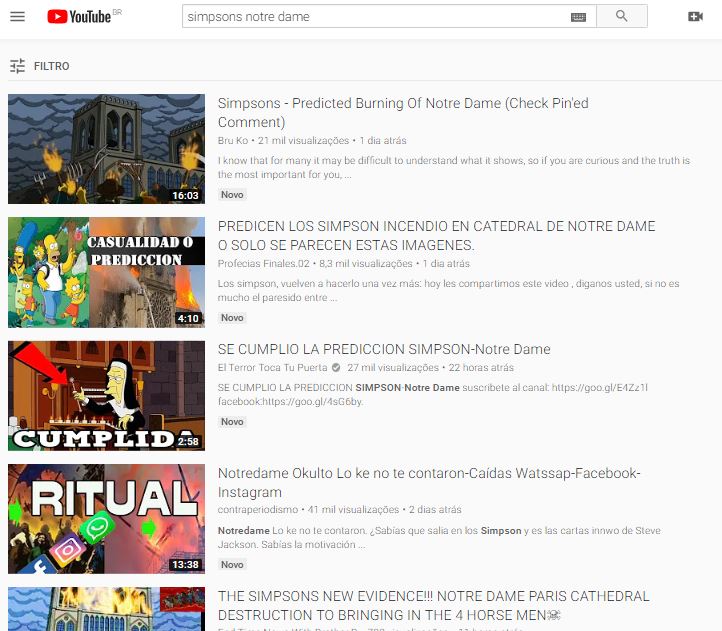Visit El Terror Toca Tu Puerta channel

pyautogui.click(x=273, y=368)
